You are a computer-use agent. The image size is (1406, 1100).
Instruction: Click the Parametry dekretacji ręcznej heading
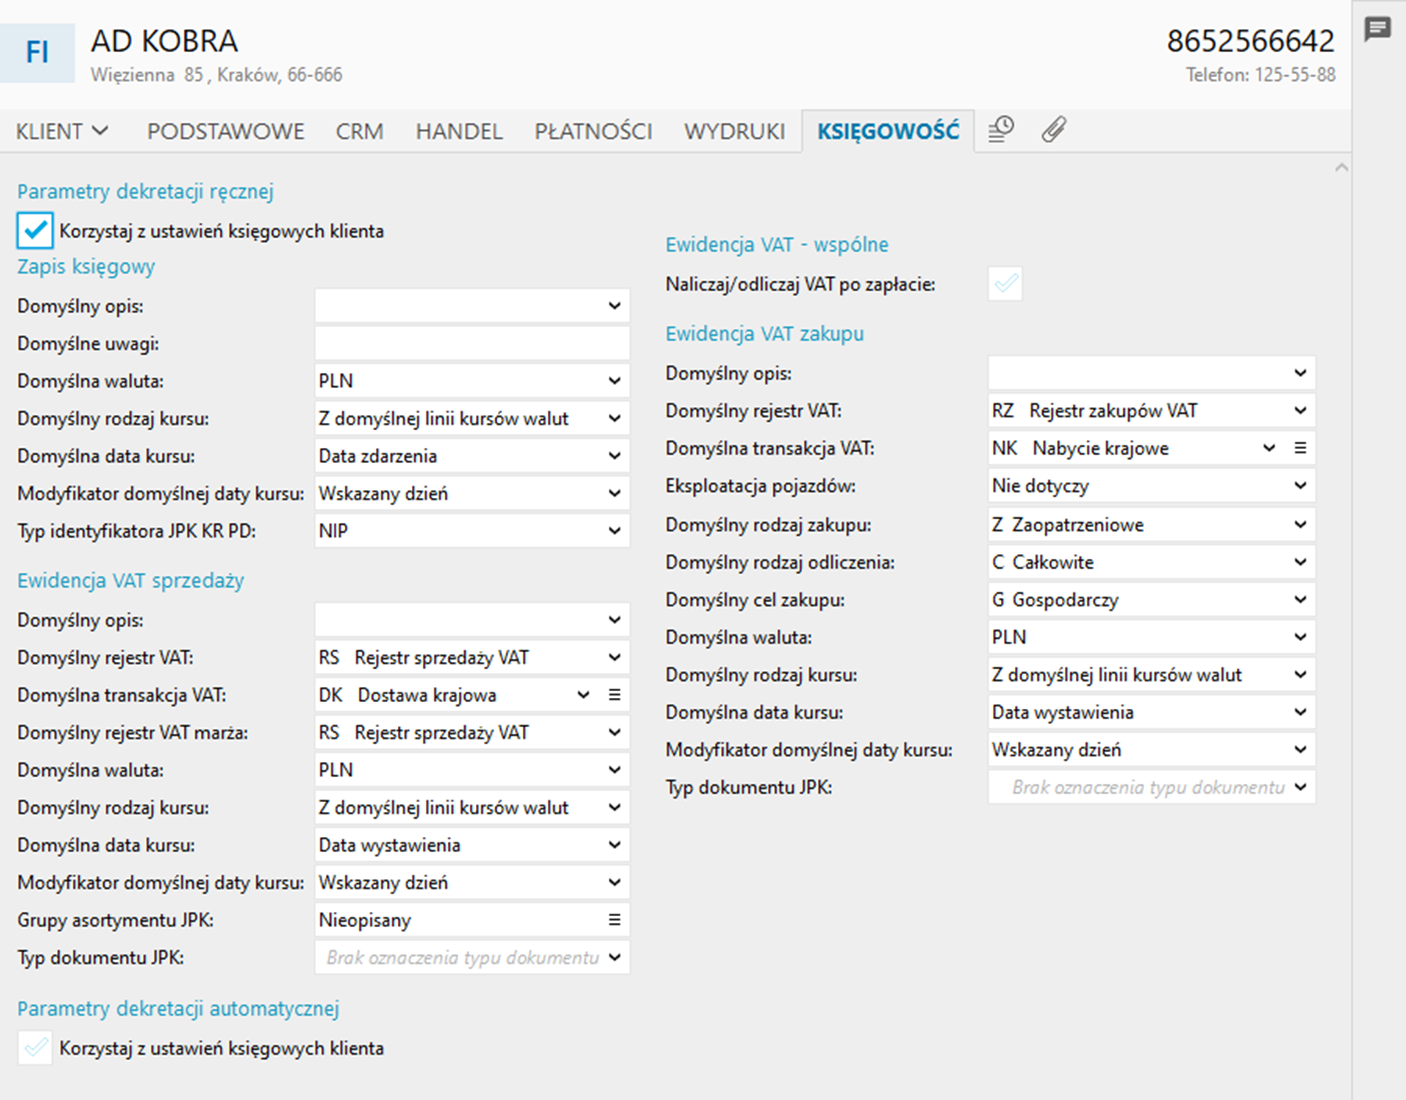[145, 191]
